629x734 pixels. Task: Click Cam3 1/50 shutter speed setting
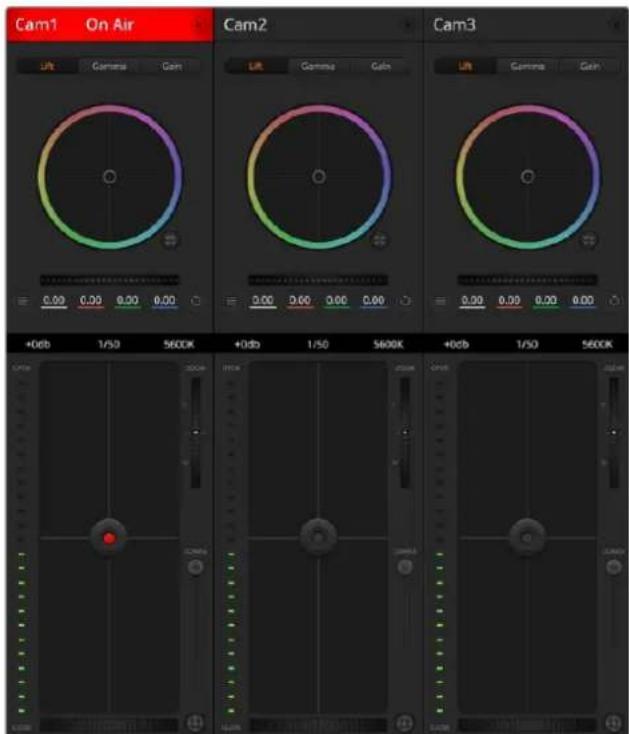(x=527, y=345)
